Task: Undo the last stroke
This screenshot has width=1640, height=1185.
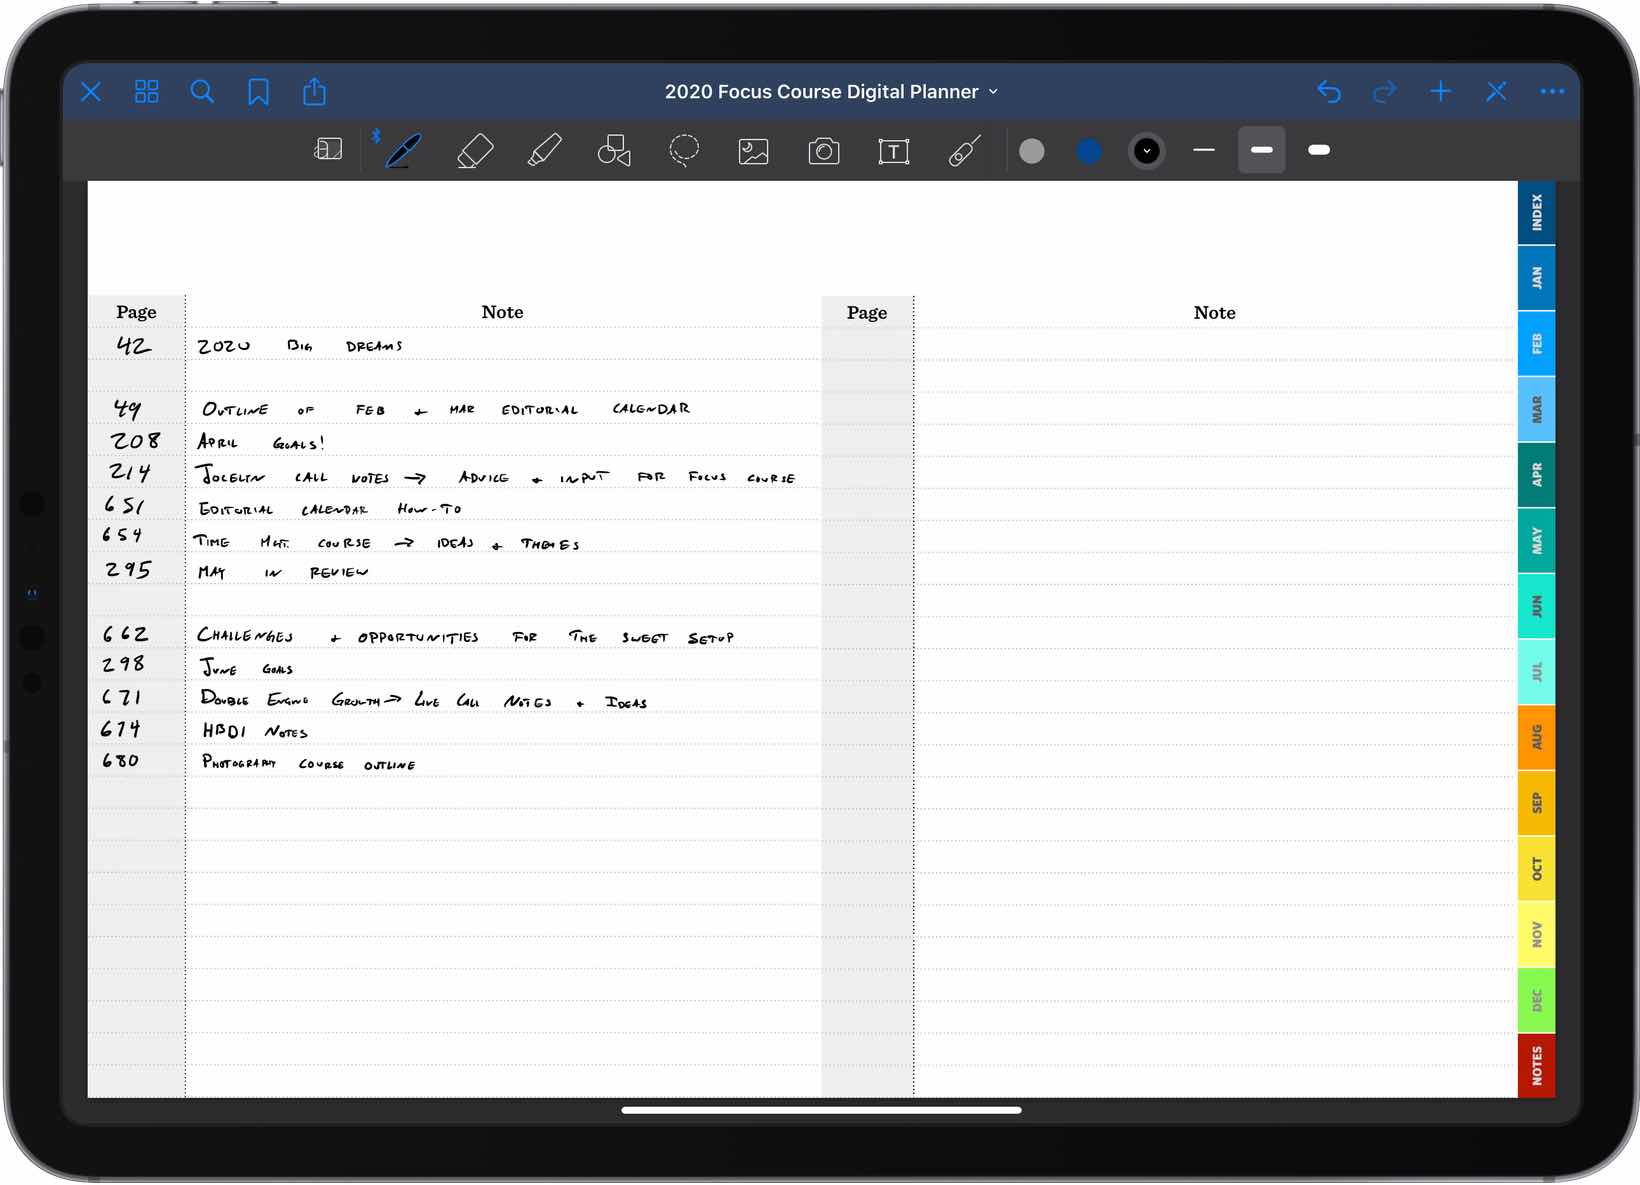Action: point(1329,92)
